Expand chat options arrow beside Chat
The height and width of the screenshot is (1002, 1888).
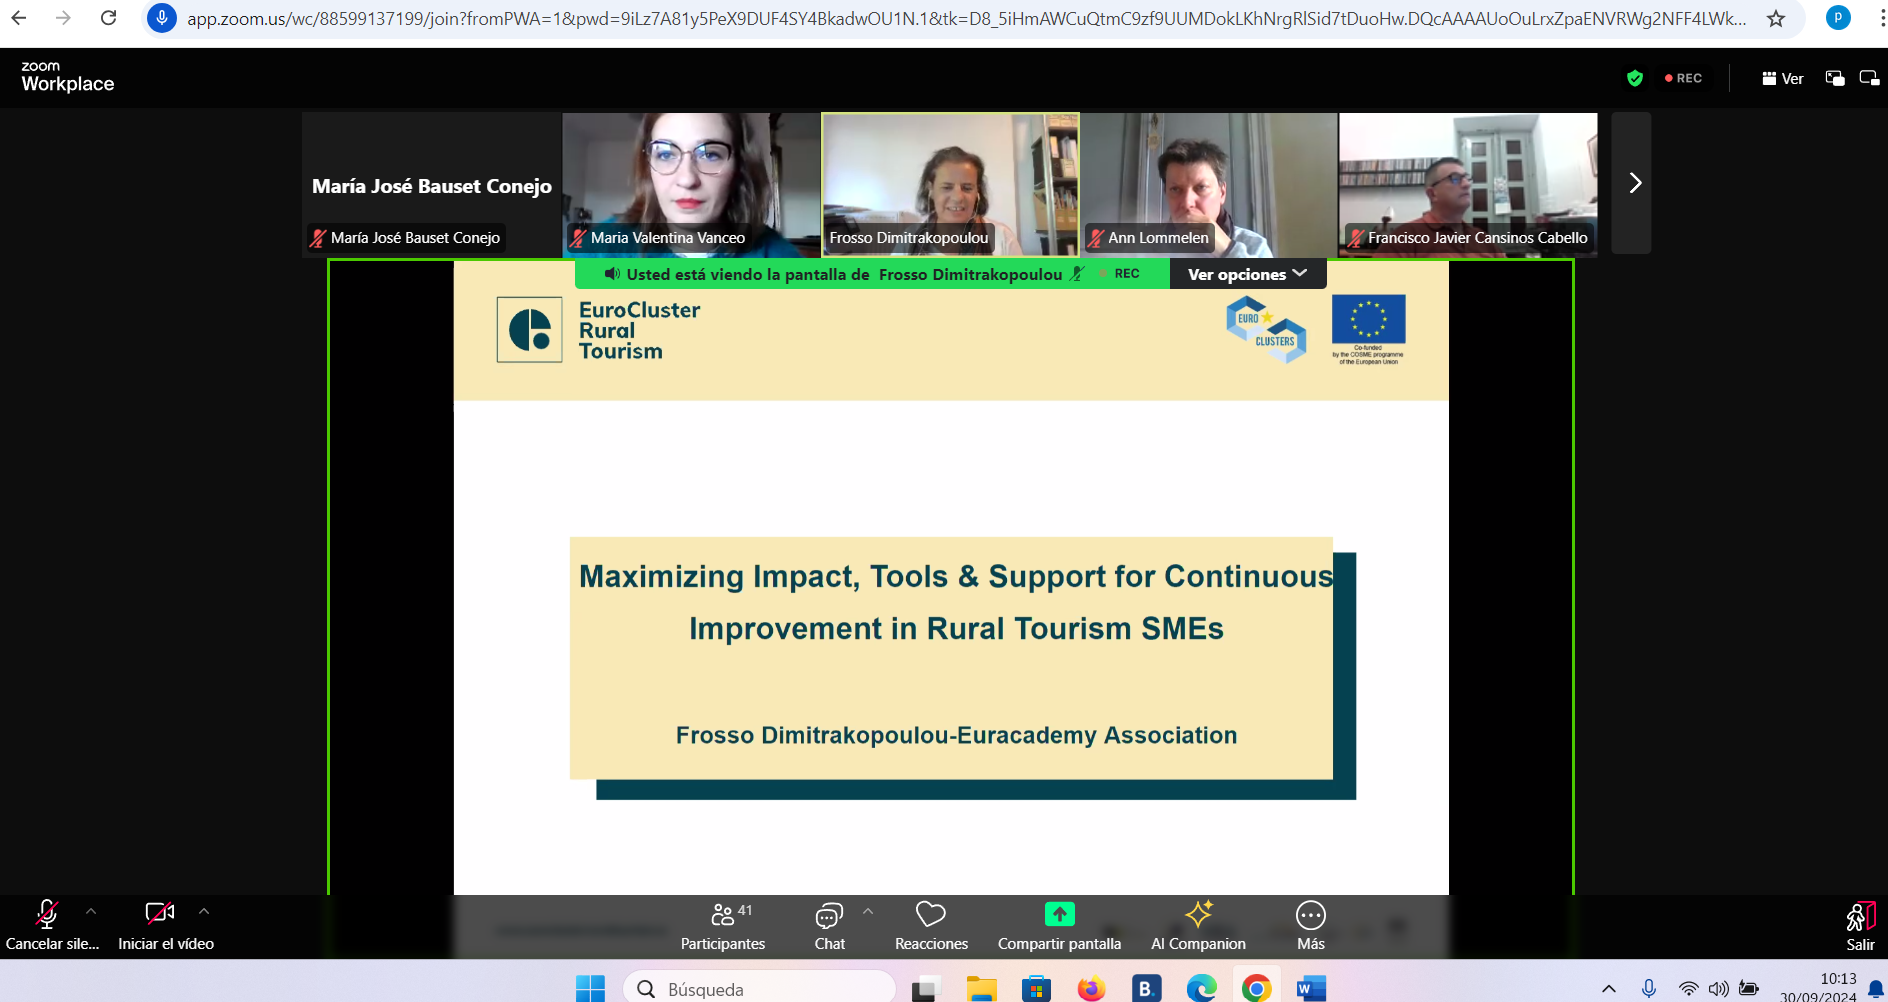click(x=868, y=911)
